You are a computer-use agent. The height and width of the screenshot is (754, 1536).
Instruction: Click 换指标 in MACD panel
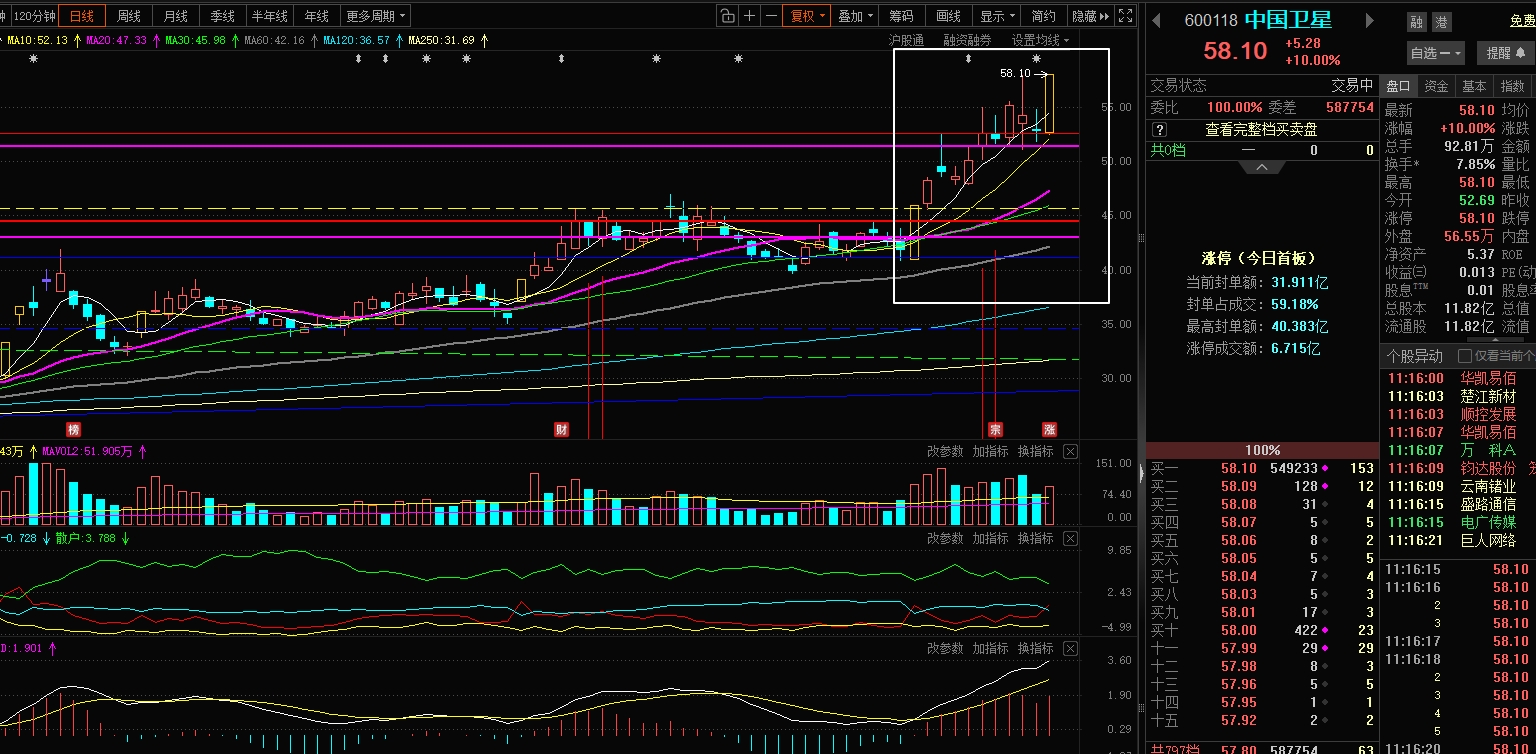(1035, 649)
